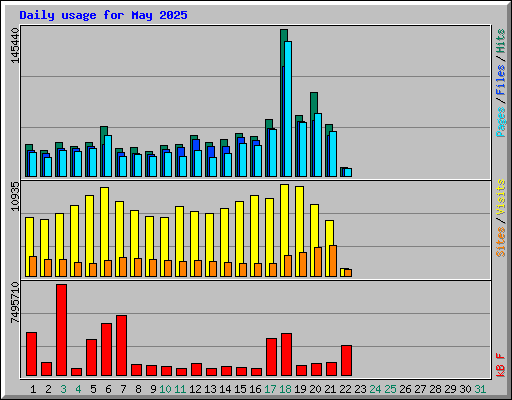Click day label 22 on the x-axis
Viewport: 512px width, 400px height.
(x=345, y=389)
